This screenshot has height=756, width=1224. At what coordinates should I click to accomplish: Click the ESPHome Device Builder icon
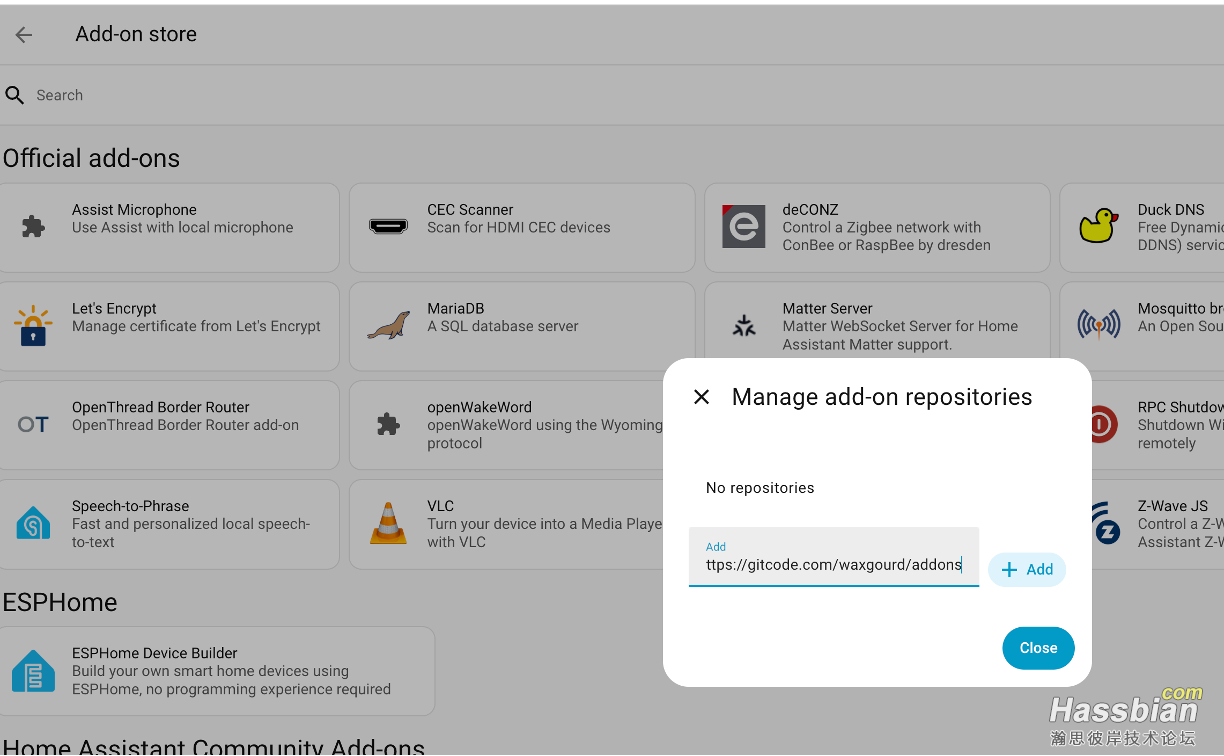tap(33, 671)
